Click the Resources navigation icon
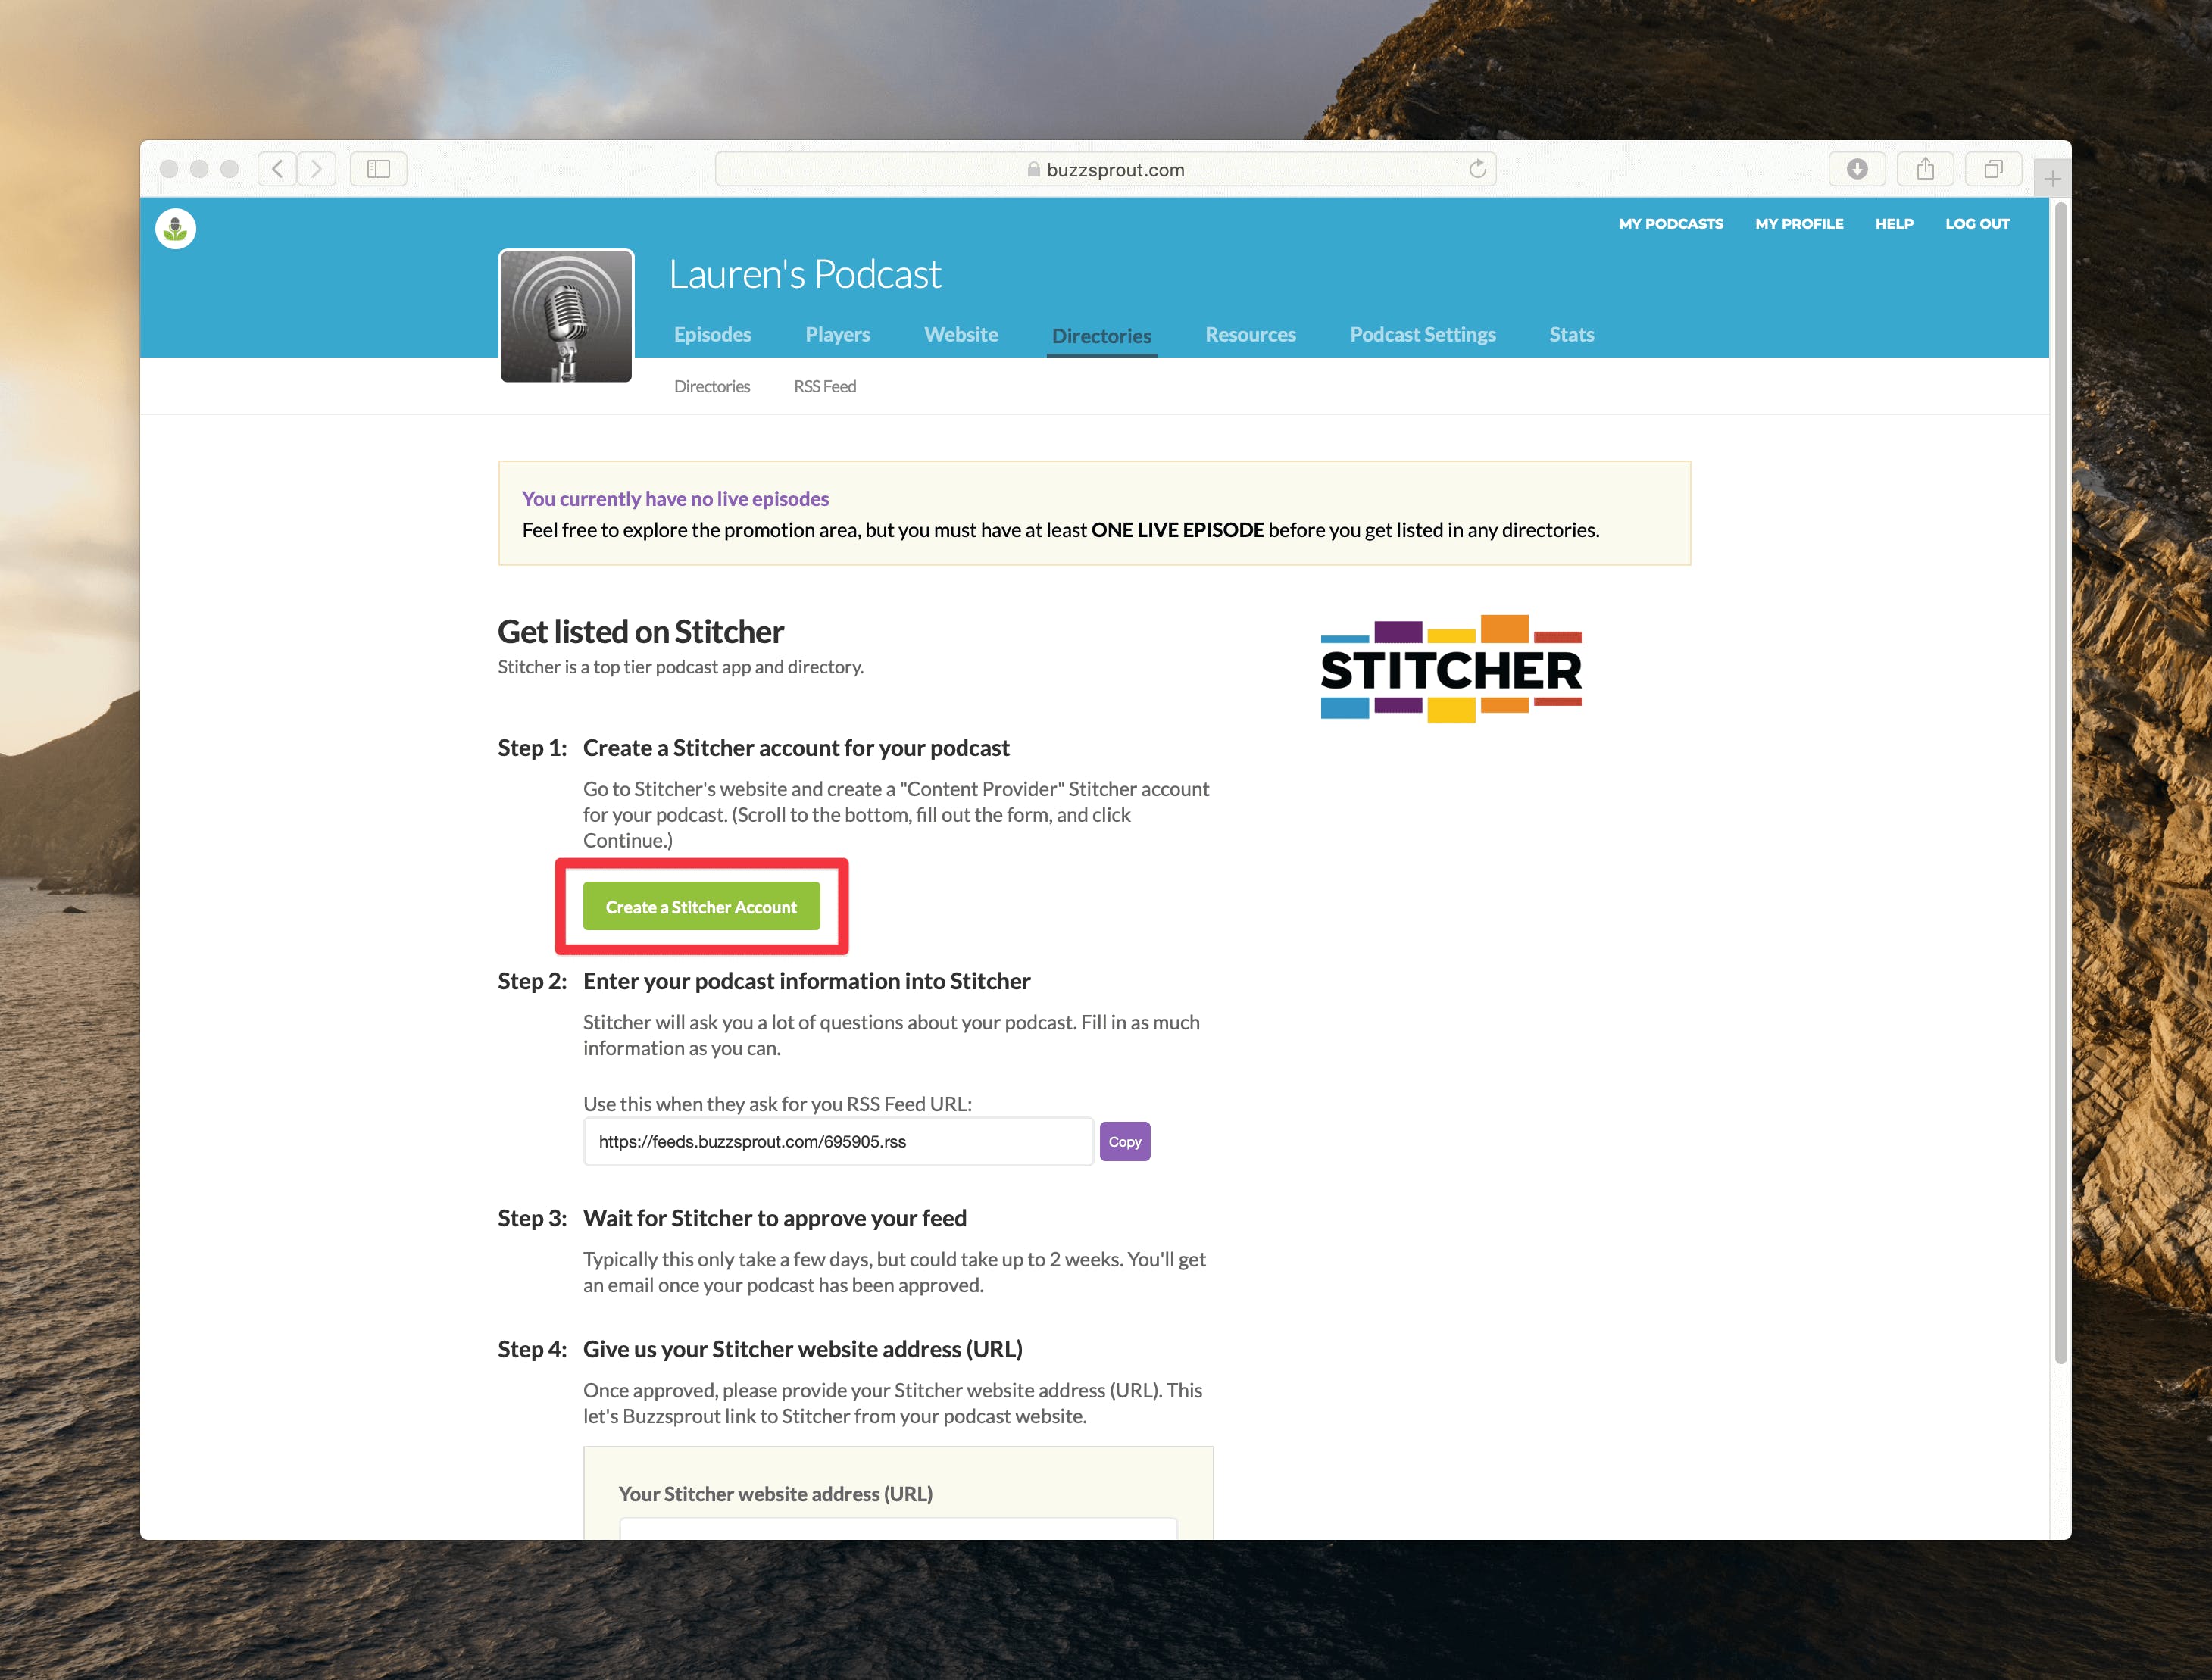Viewport: 2212px width, 1680px height. 1250,333
